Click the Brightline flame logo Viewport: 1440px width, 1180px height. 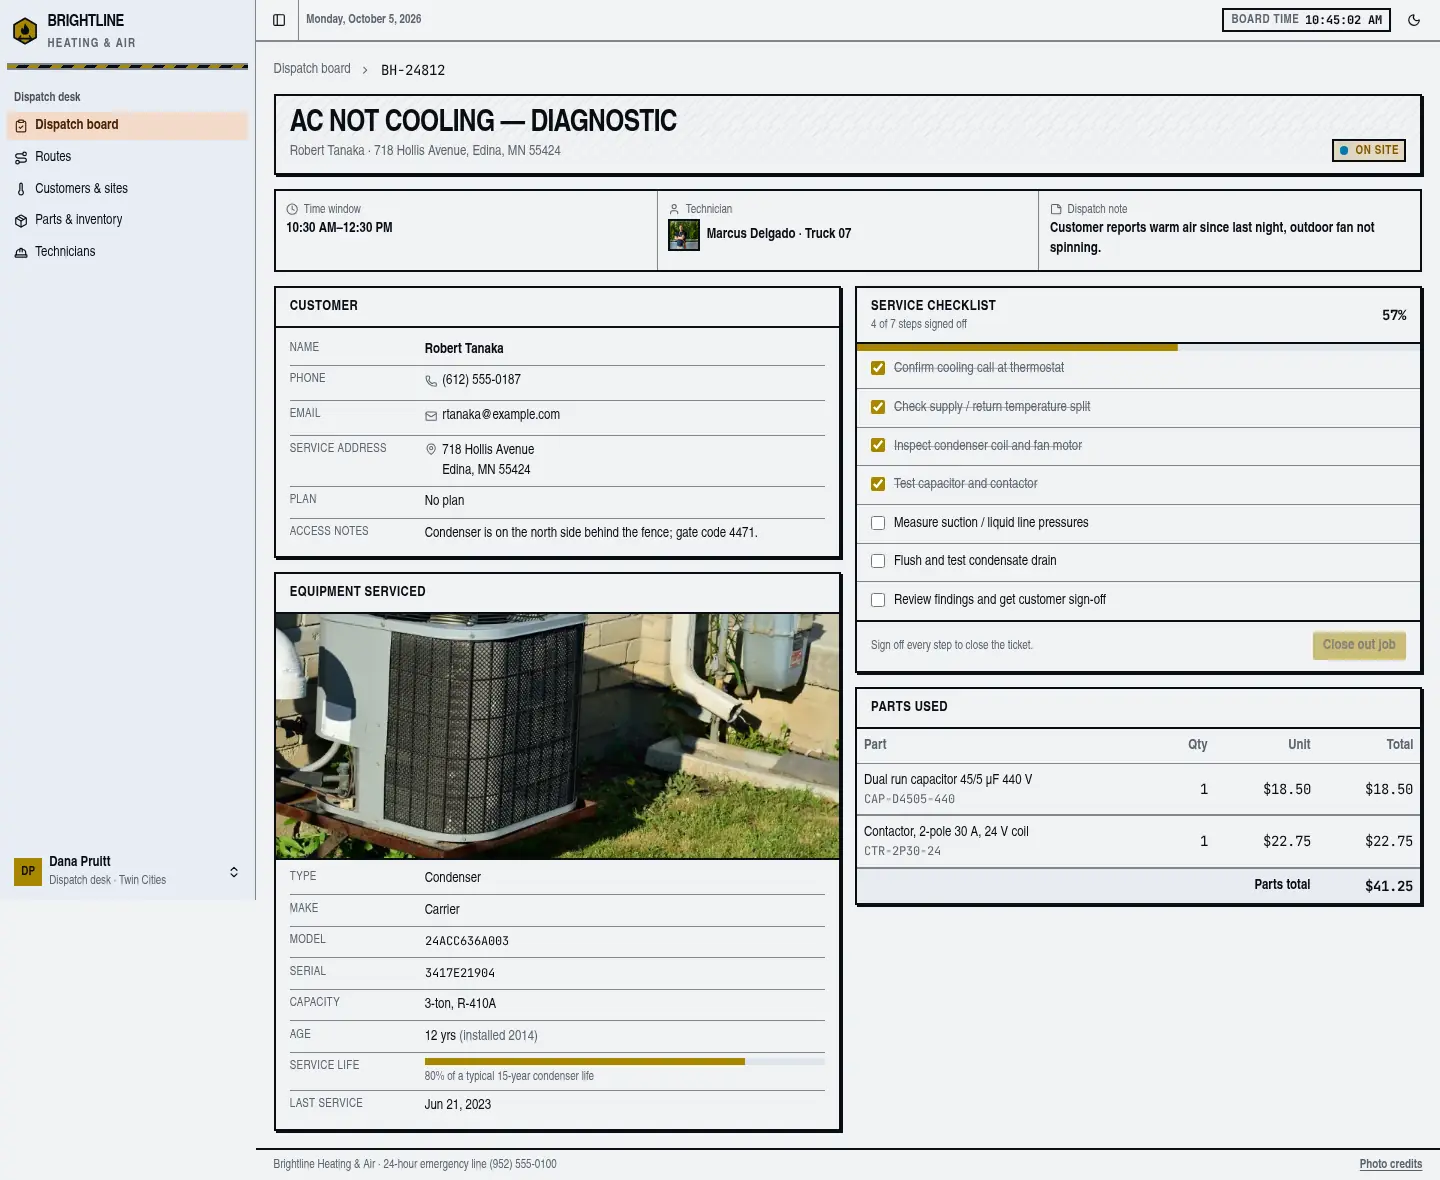pos(25,31)
